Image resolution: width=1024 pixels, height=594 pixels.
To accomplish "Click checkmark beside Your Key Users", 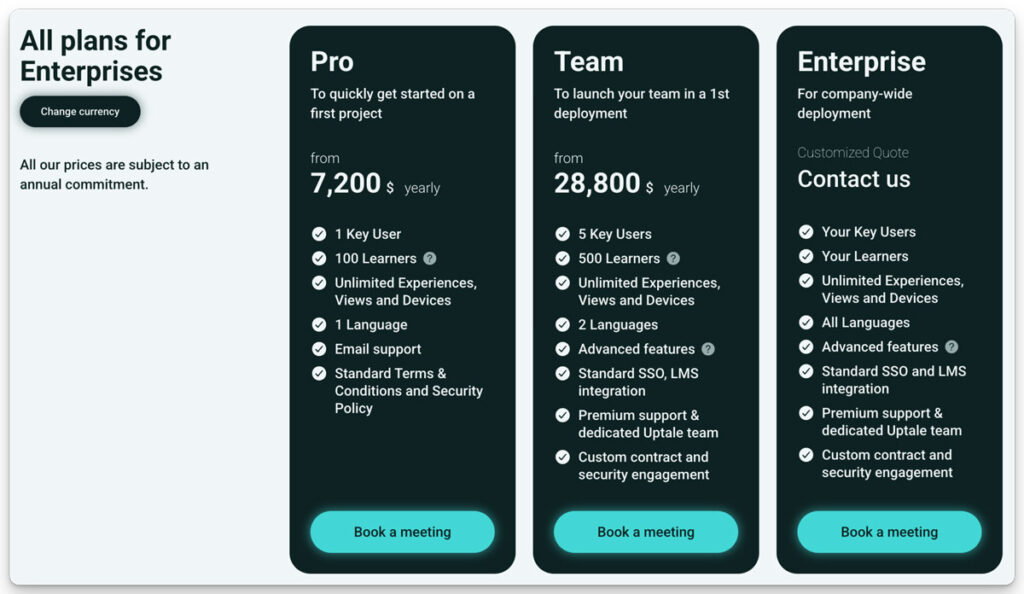I will [x=806, y=232].
